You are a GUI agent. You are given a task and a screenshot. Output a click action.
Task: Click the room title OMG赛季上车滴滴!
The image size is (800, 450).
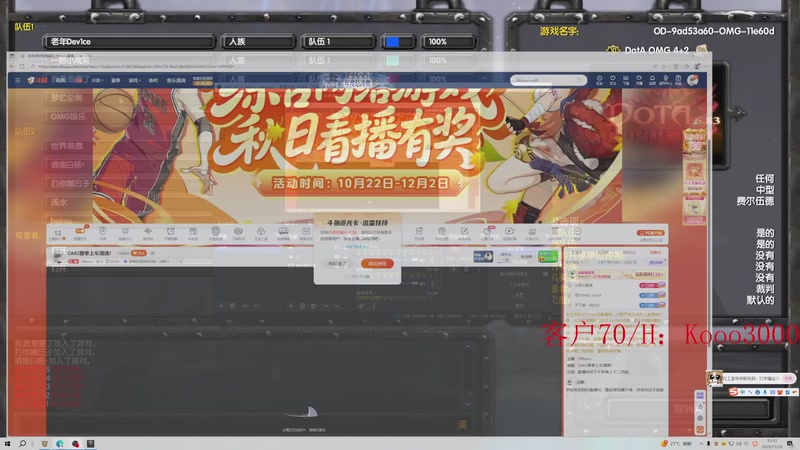click(x=89, y=253)
